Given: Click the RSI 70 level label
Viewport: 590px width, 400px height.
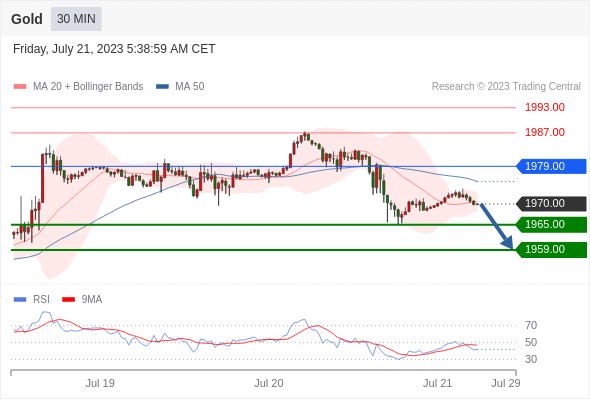Looking at the screenshot, I should [531, 325].
